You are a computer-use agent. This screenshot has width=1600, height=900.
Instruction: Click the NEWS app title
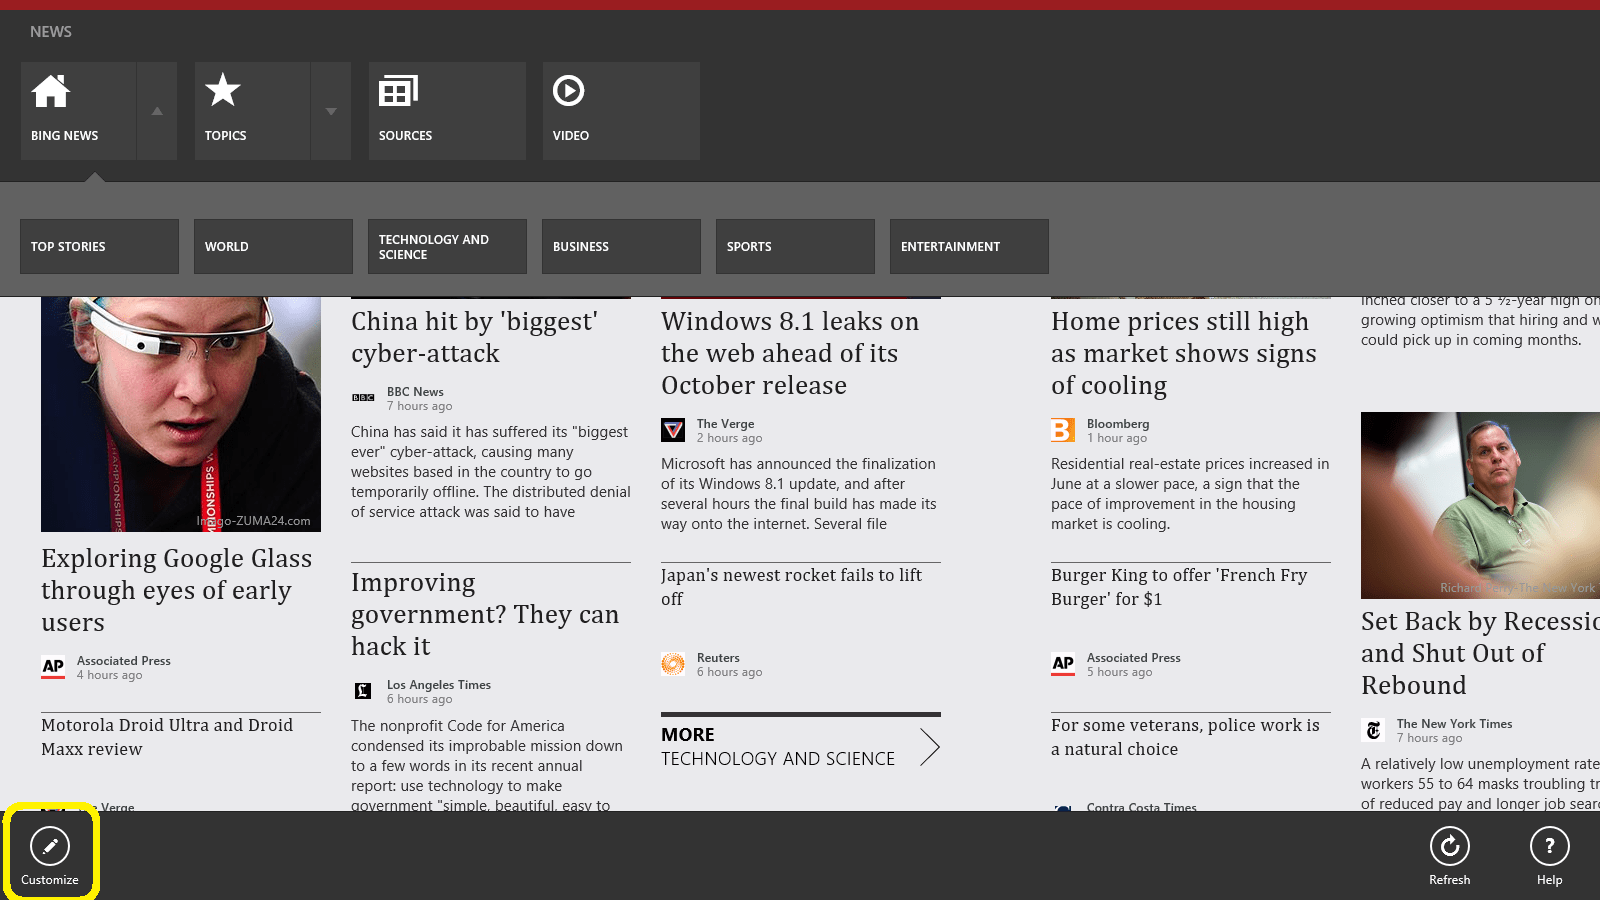51,32
